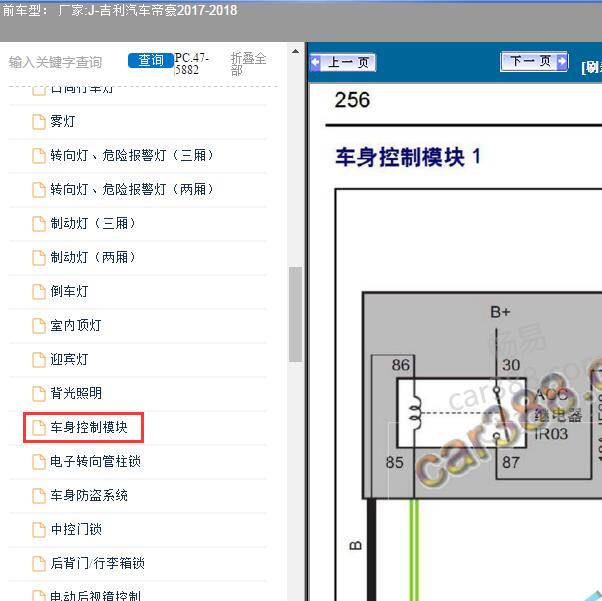The width and height of the screenshot is (602, 601).
Task: Click 折叠全部 to collapse all
Action: pyautogui.click(x=248, y=64)
